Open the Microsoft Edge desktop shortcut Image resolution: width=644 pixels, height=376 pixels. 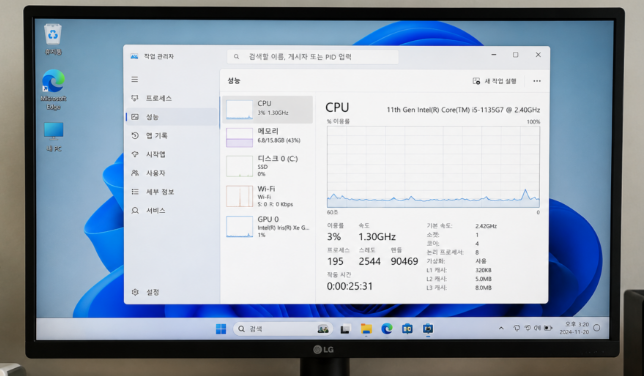click(53, 90)
